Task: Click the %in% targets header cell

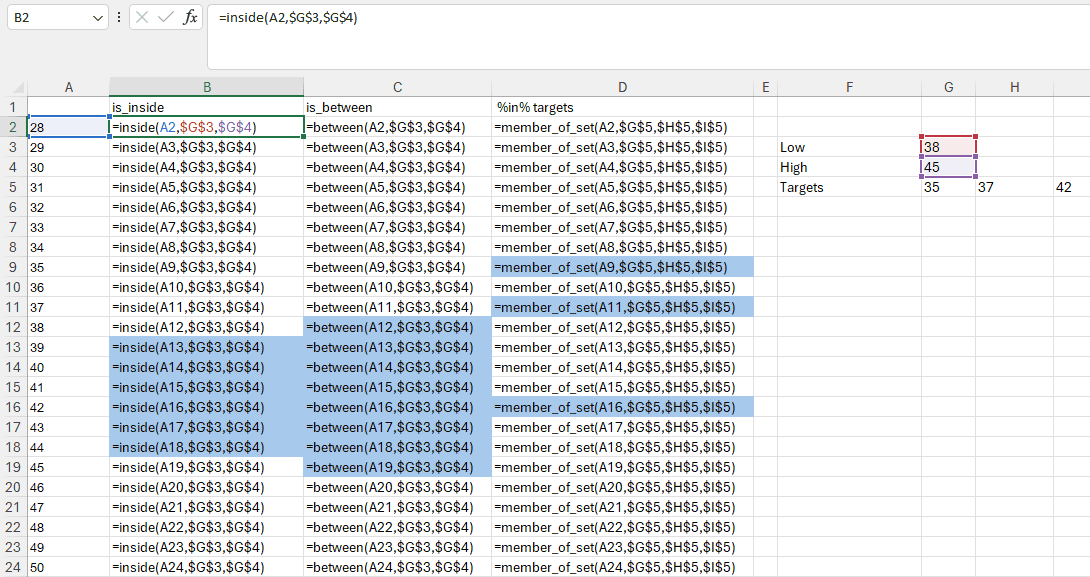Action: click(622, 107)
